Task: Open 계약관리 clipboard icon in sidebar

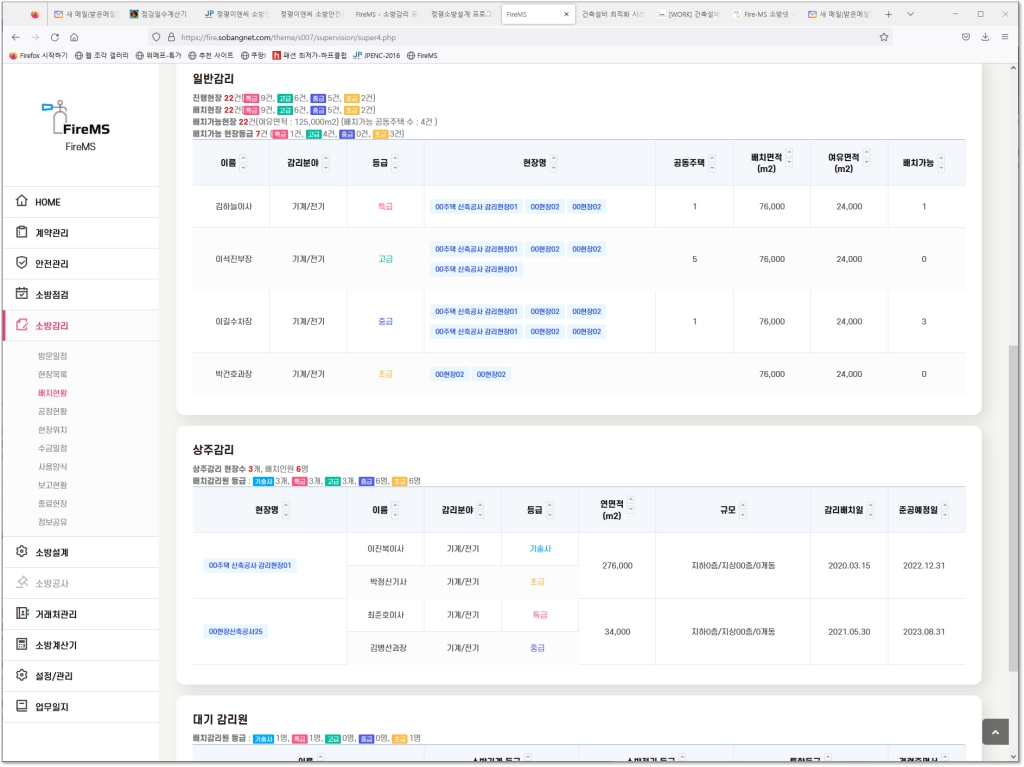Action: [x=22, y=232]
